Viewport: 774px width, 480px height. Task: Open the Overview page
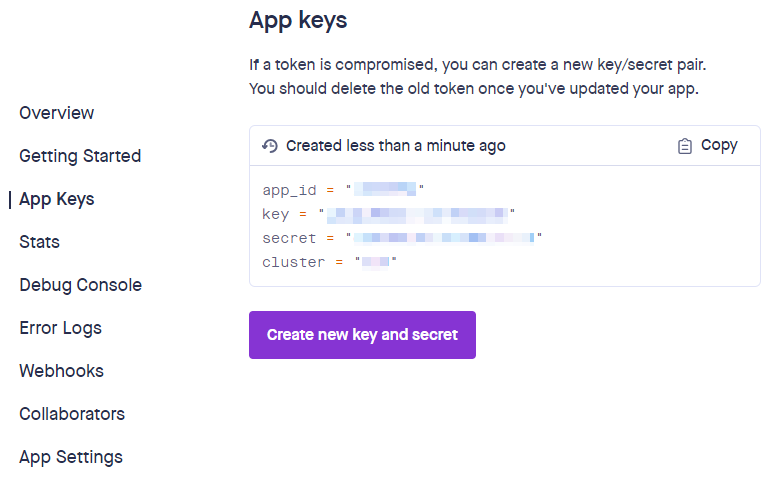coord(57,113)
